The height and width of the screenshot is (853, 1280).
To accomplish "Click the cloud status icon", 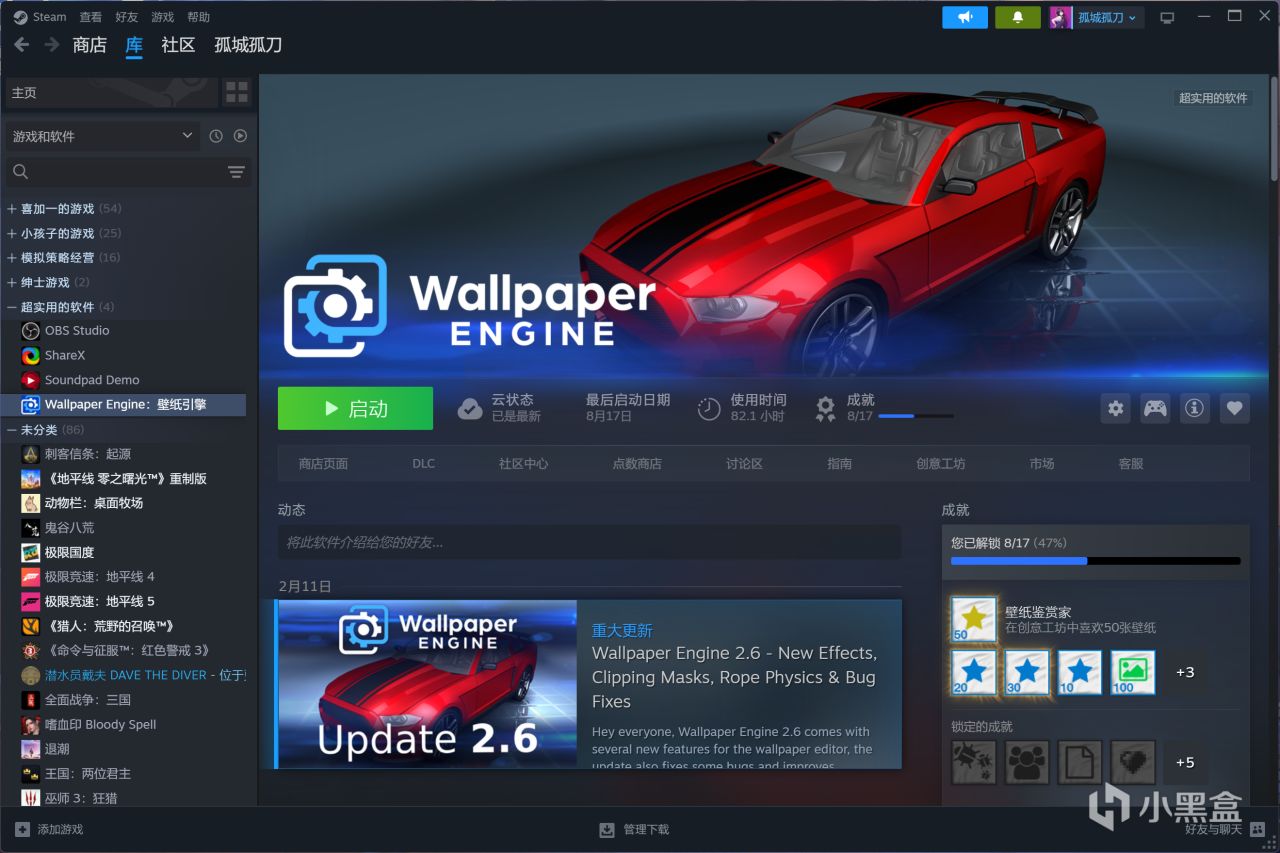I will [x=470, y=408].
